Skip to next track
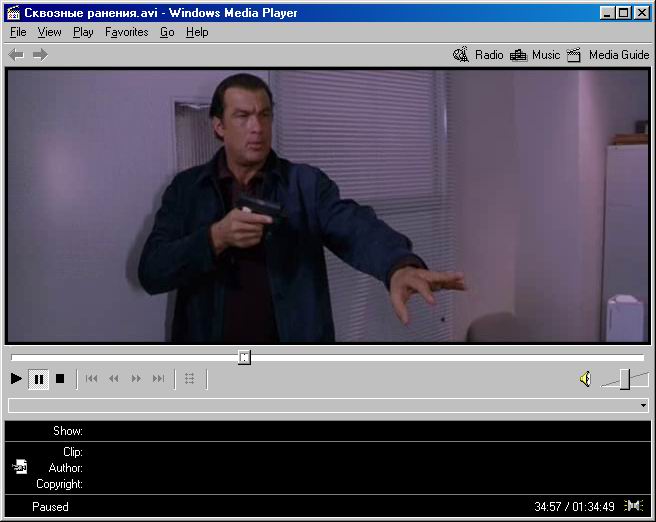 click(158, 379)
